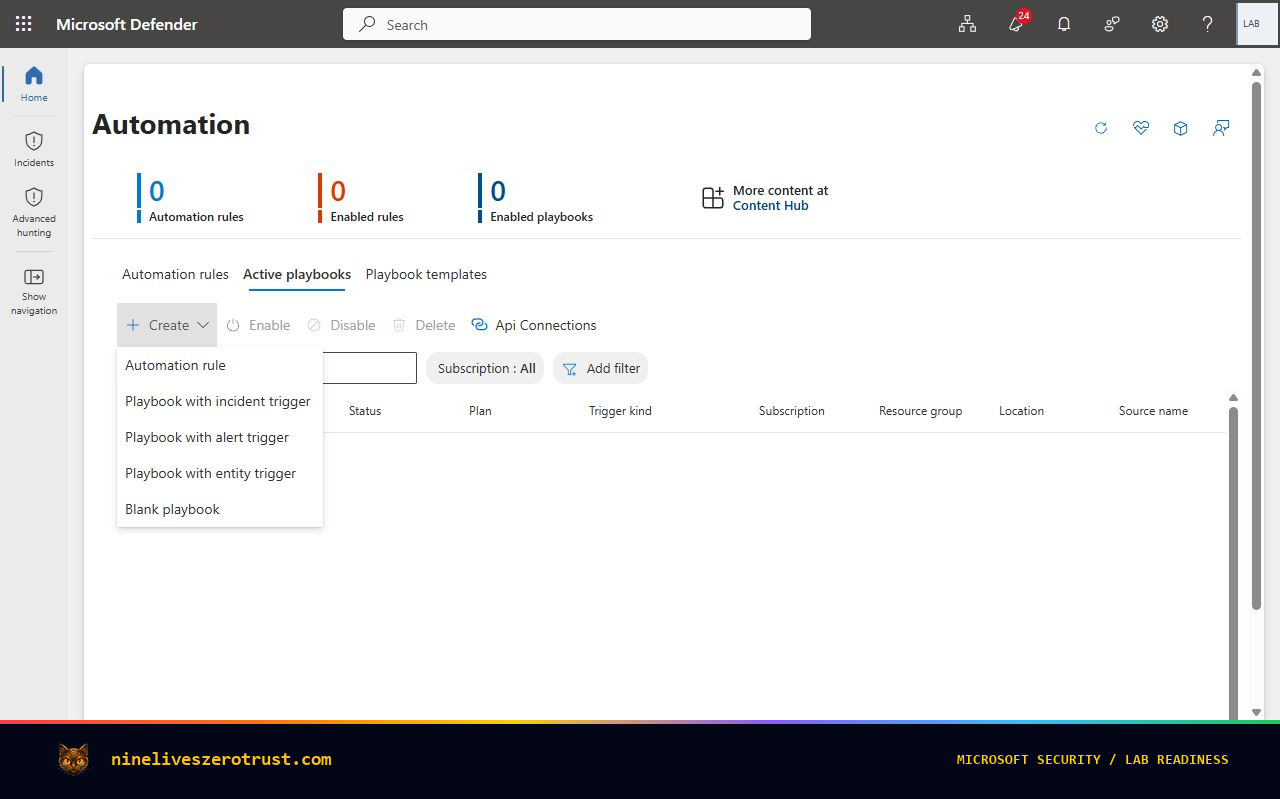Open the Help question mark icon
Screen dimensions: 1280x799
(x=1208, y=24)
